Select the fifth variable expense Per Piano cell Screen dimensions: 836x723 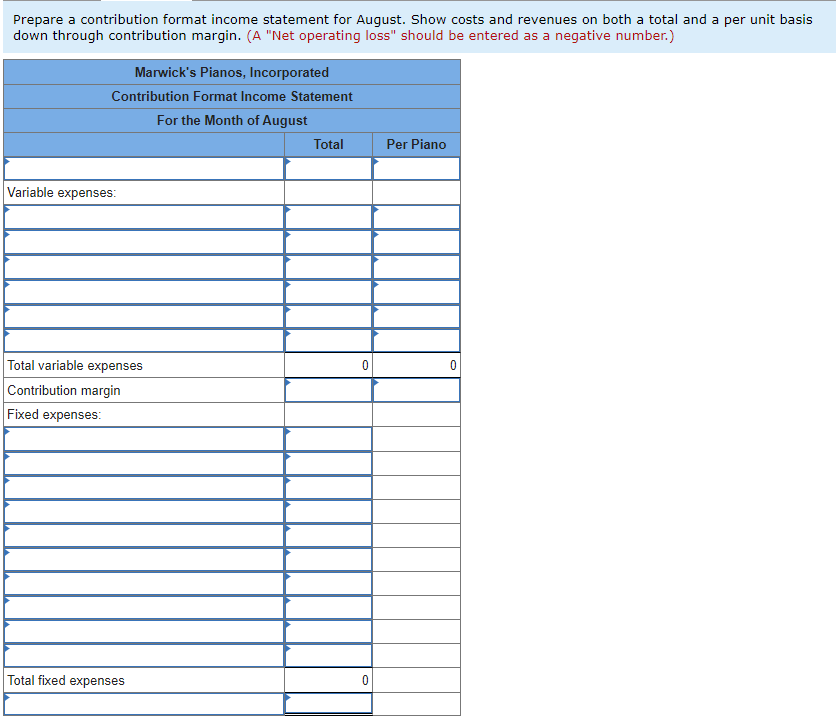416,316
